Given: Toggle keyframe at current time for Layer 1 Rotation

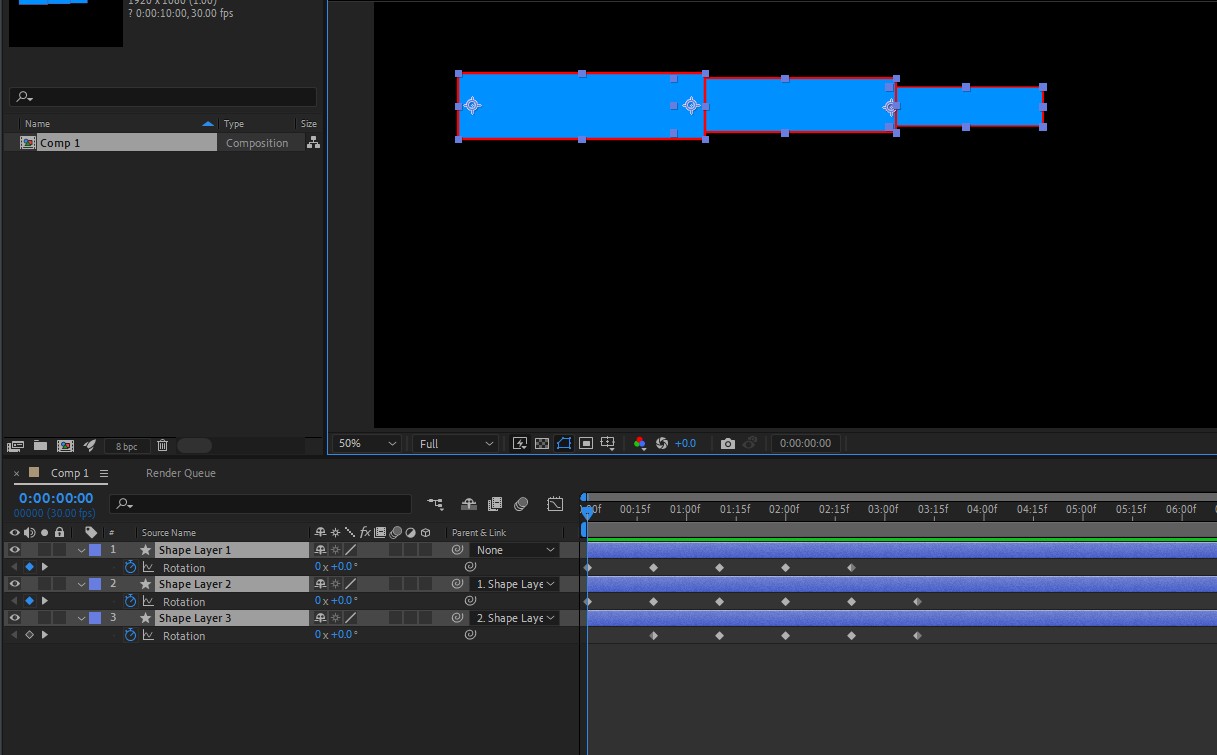Looking at the screenshot, I should pos(29,567).
